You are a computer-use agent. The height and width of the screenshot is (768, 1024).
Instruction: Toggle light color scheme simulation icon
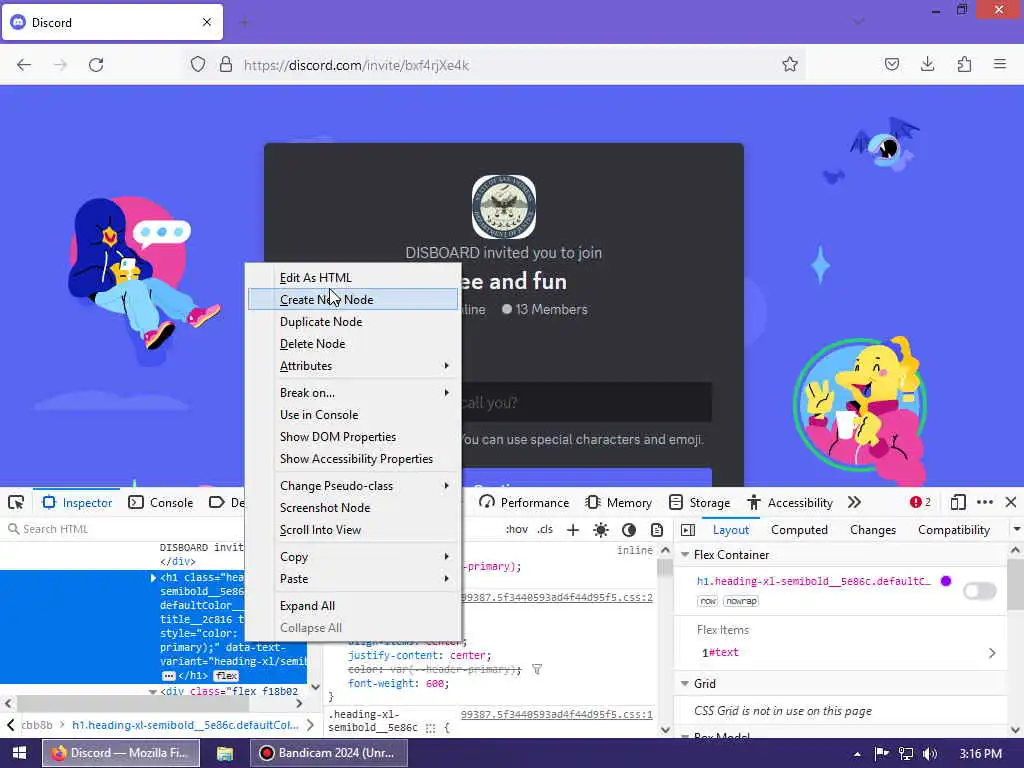coord(601,530)
